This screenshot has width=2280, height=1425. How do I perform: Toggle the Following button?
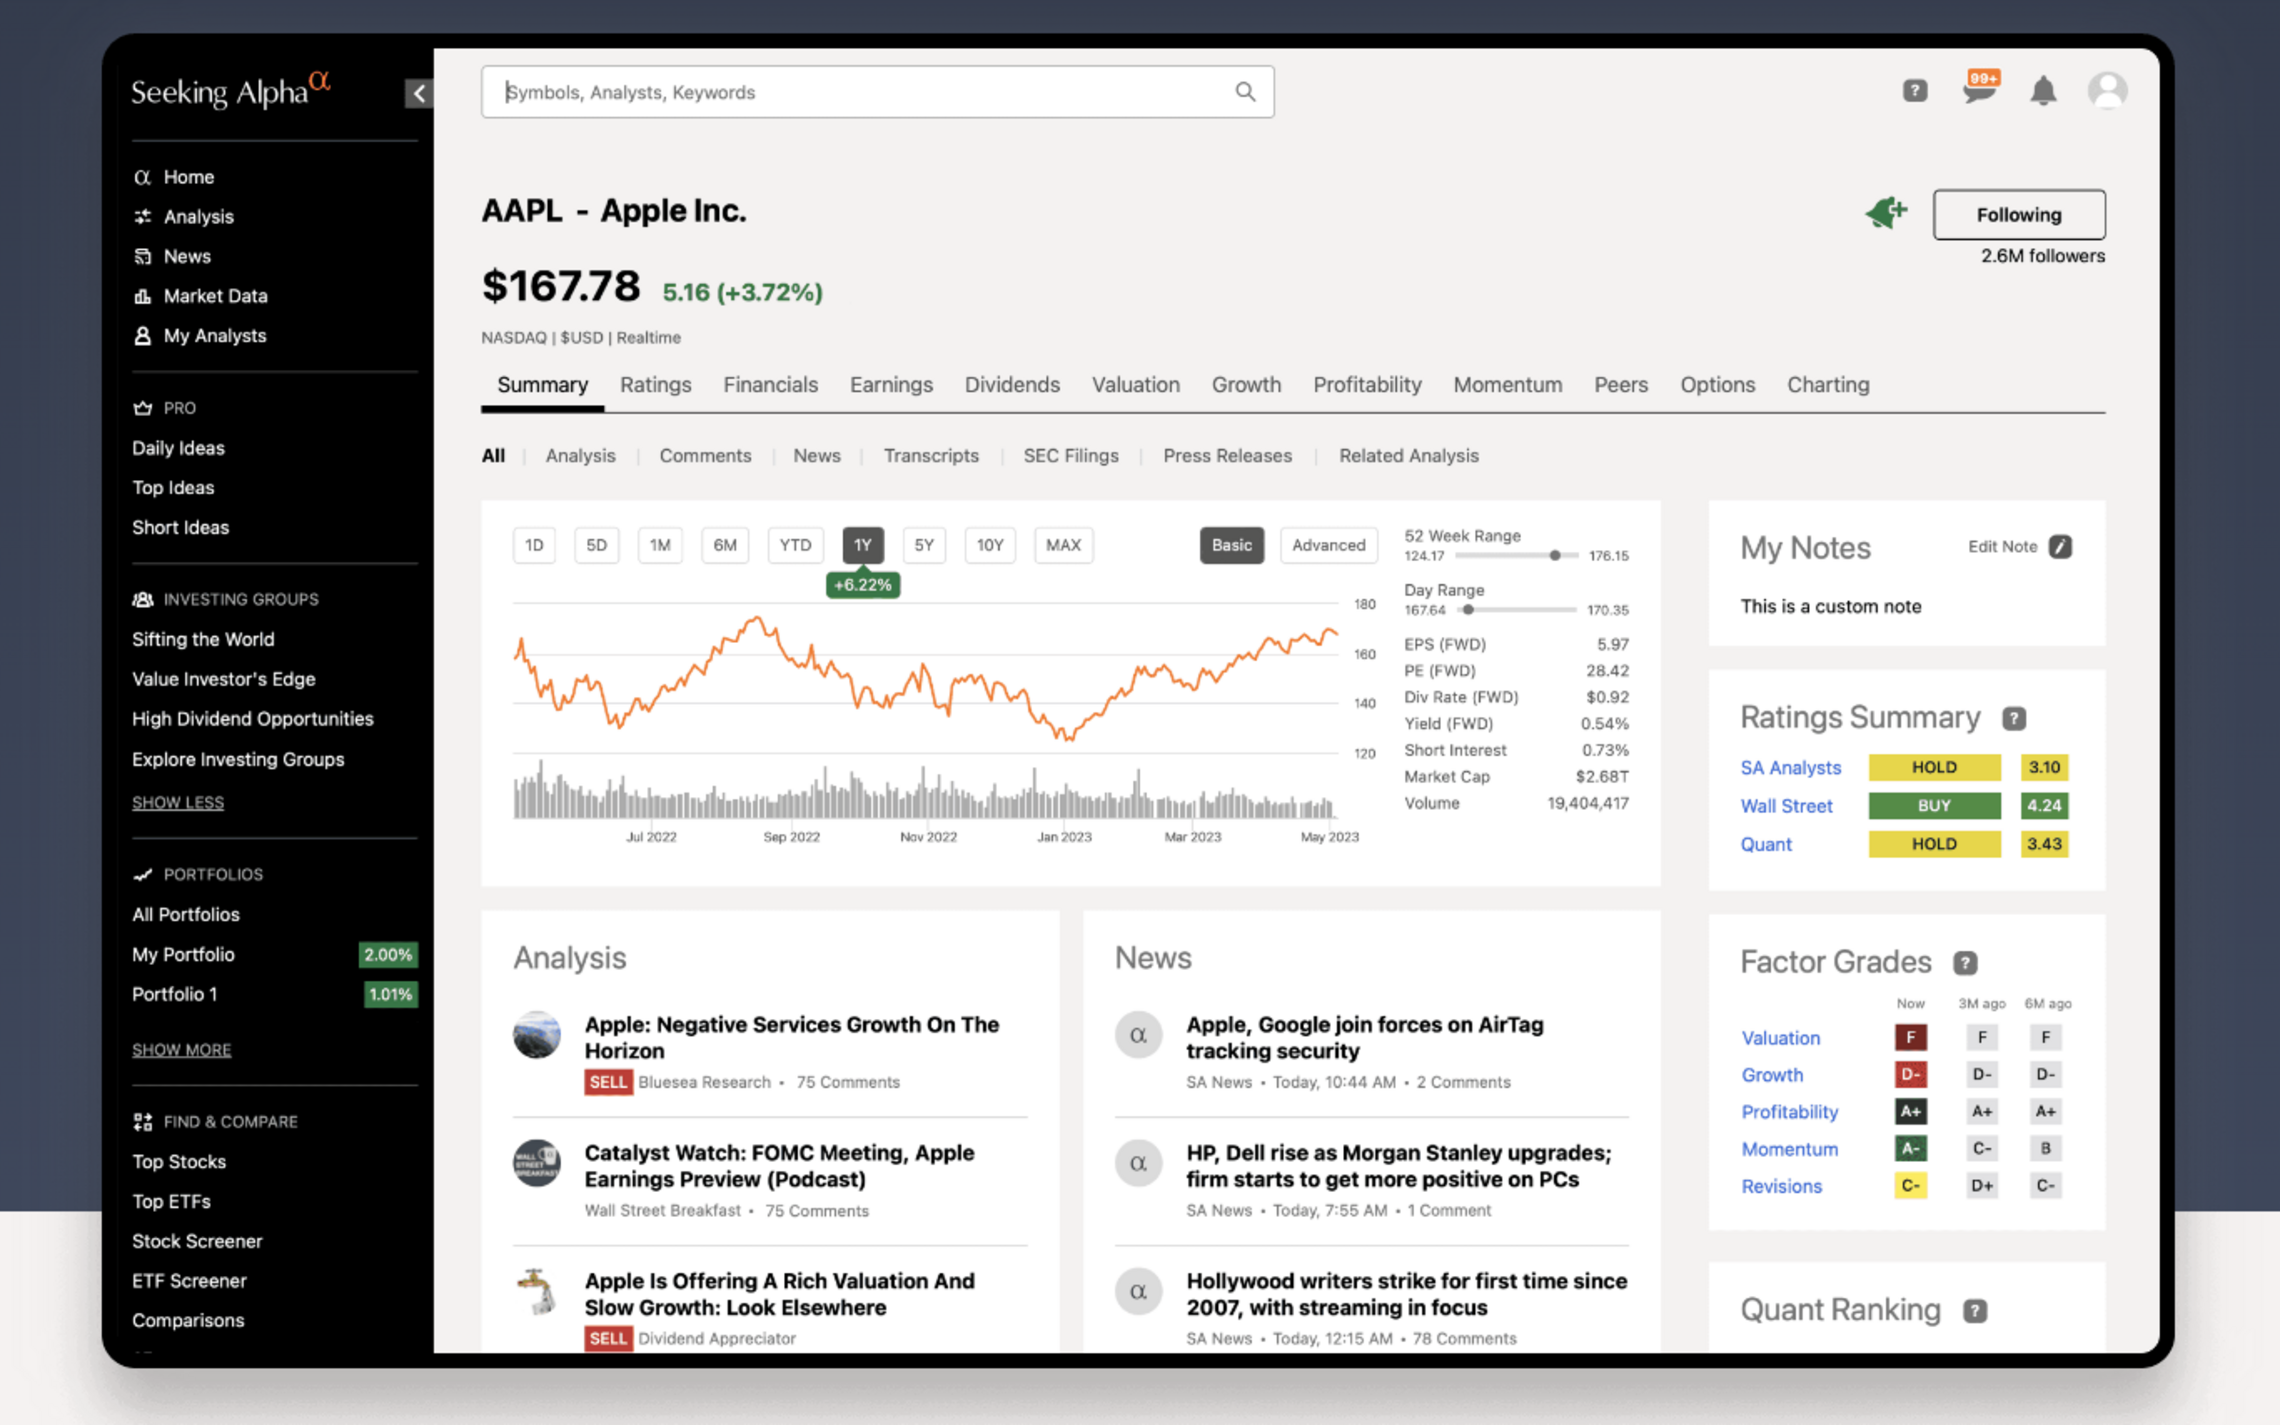(2018, 214)
